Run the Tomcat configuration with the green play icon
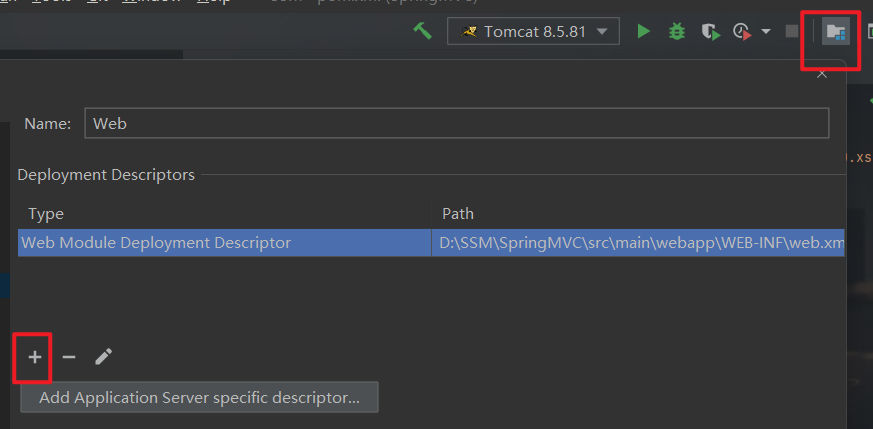The height and width of the screenshot is (429, 873). pyautogui.click(x=644, y=31)
